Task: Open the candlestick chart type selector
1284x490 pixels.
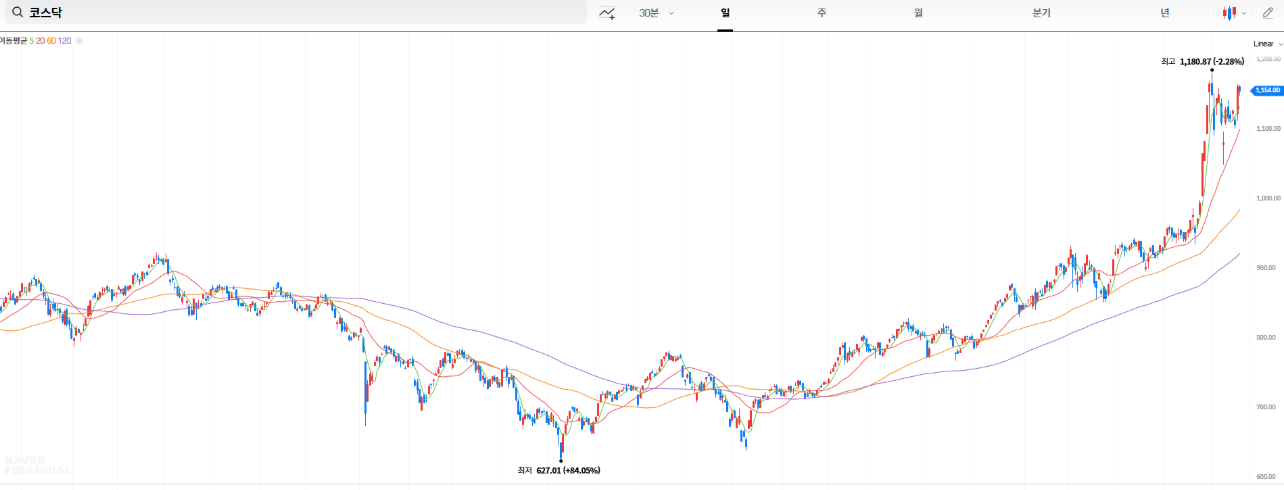Action: click(x=1229, y=13)
